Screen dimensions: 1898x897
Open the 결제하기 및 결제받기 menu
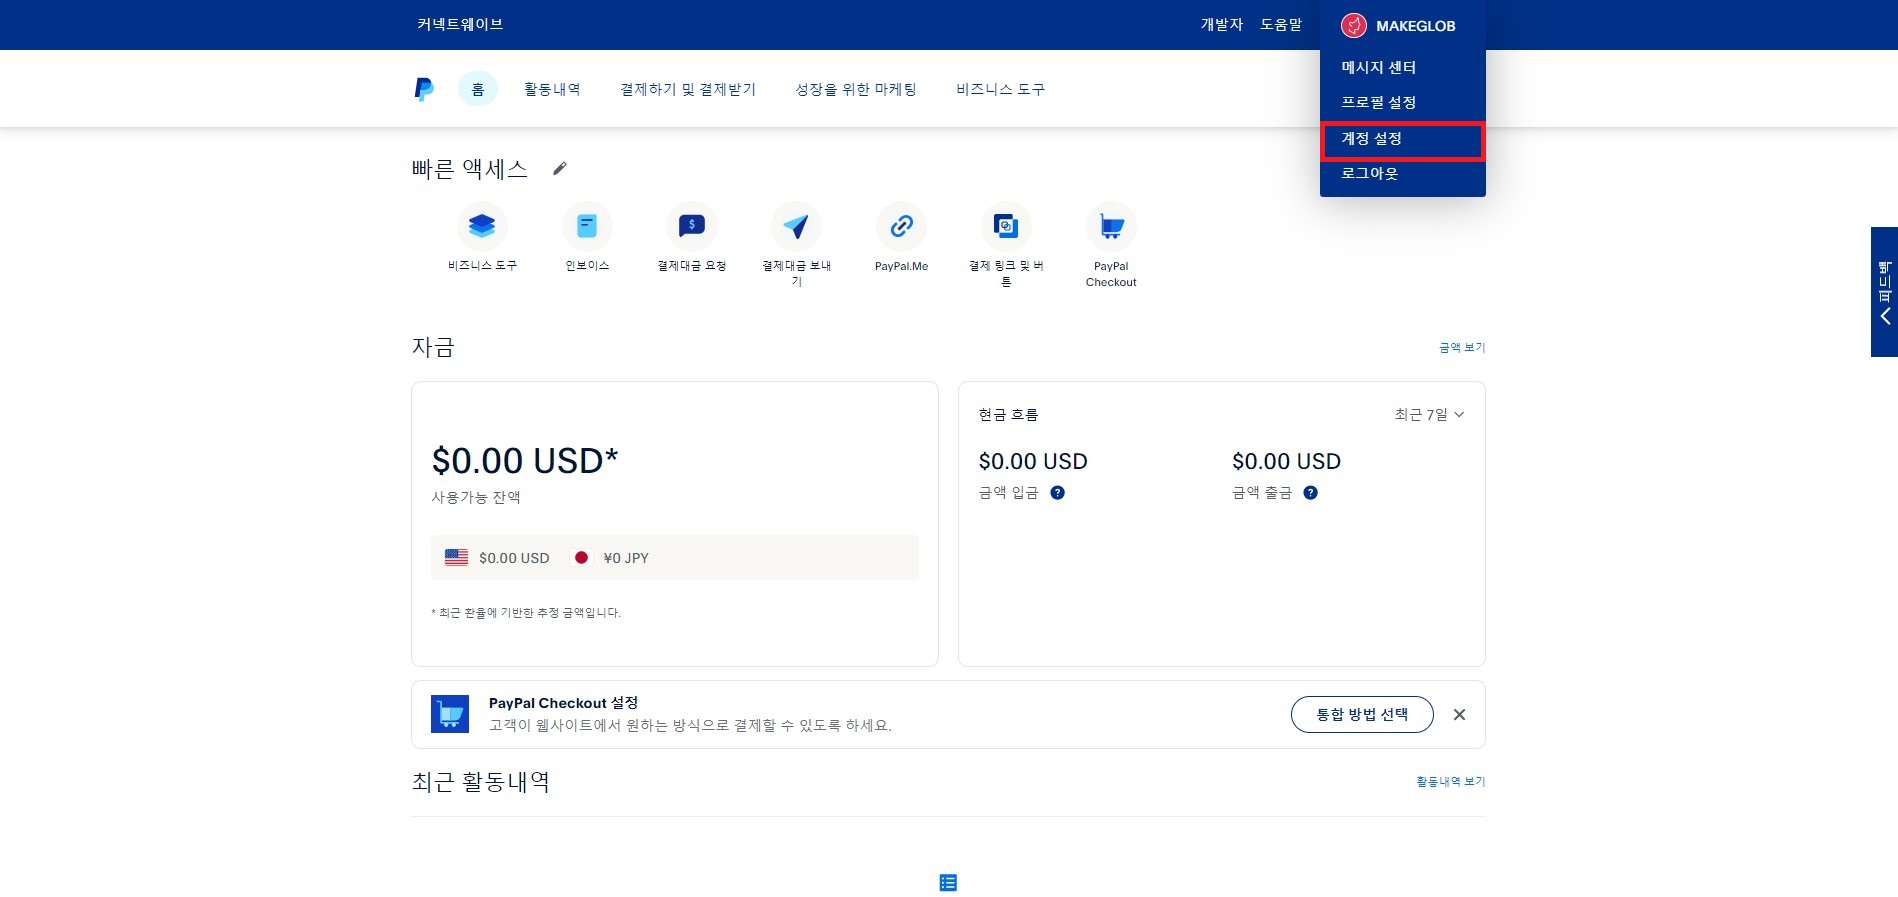[688, 89]
